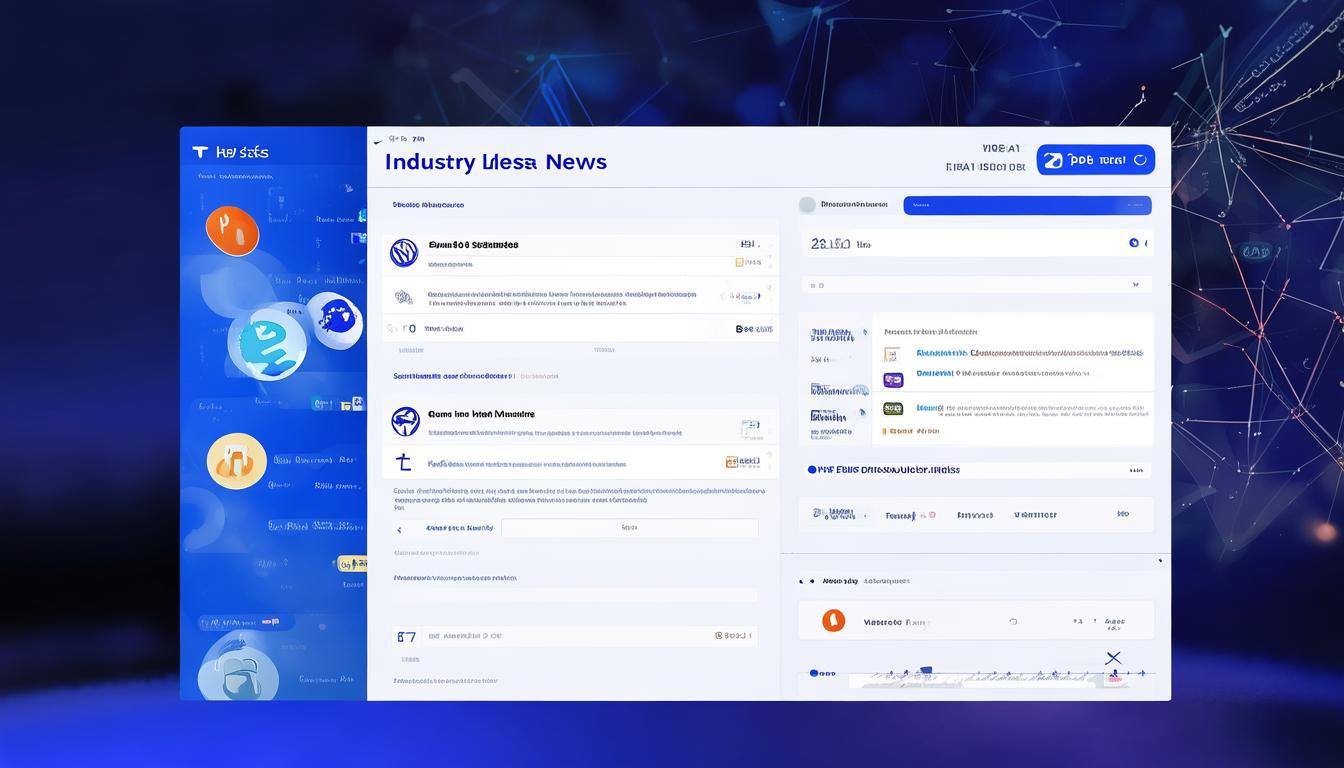Expand the chevron in the row below 28
The width and height of the screenshot is (1344, 768).
pos(1135,285)
